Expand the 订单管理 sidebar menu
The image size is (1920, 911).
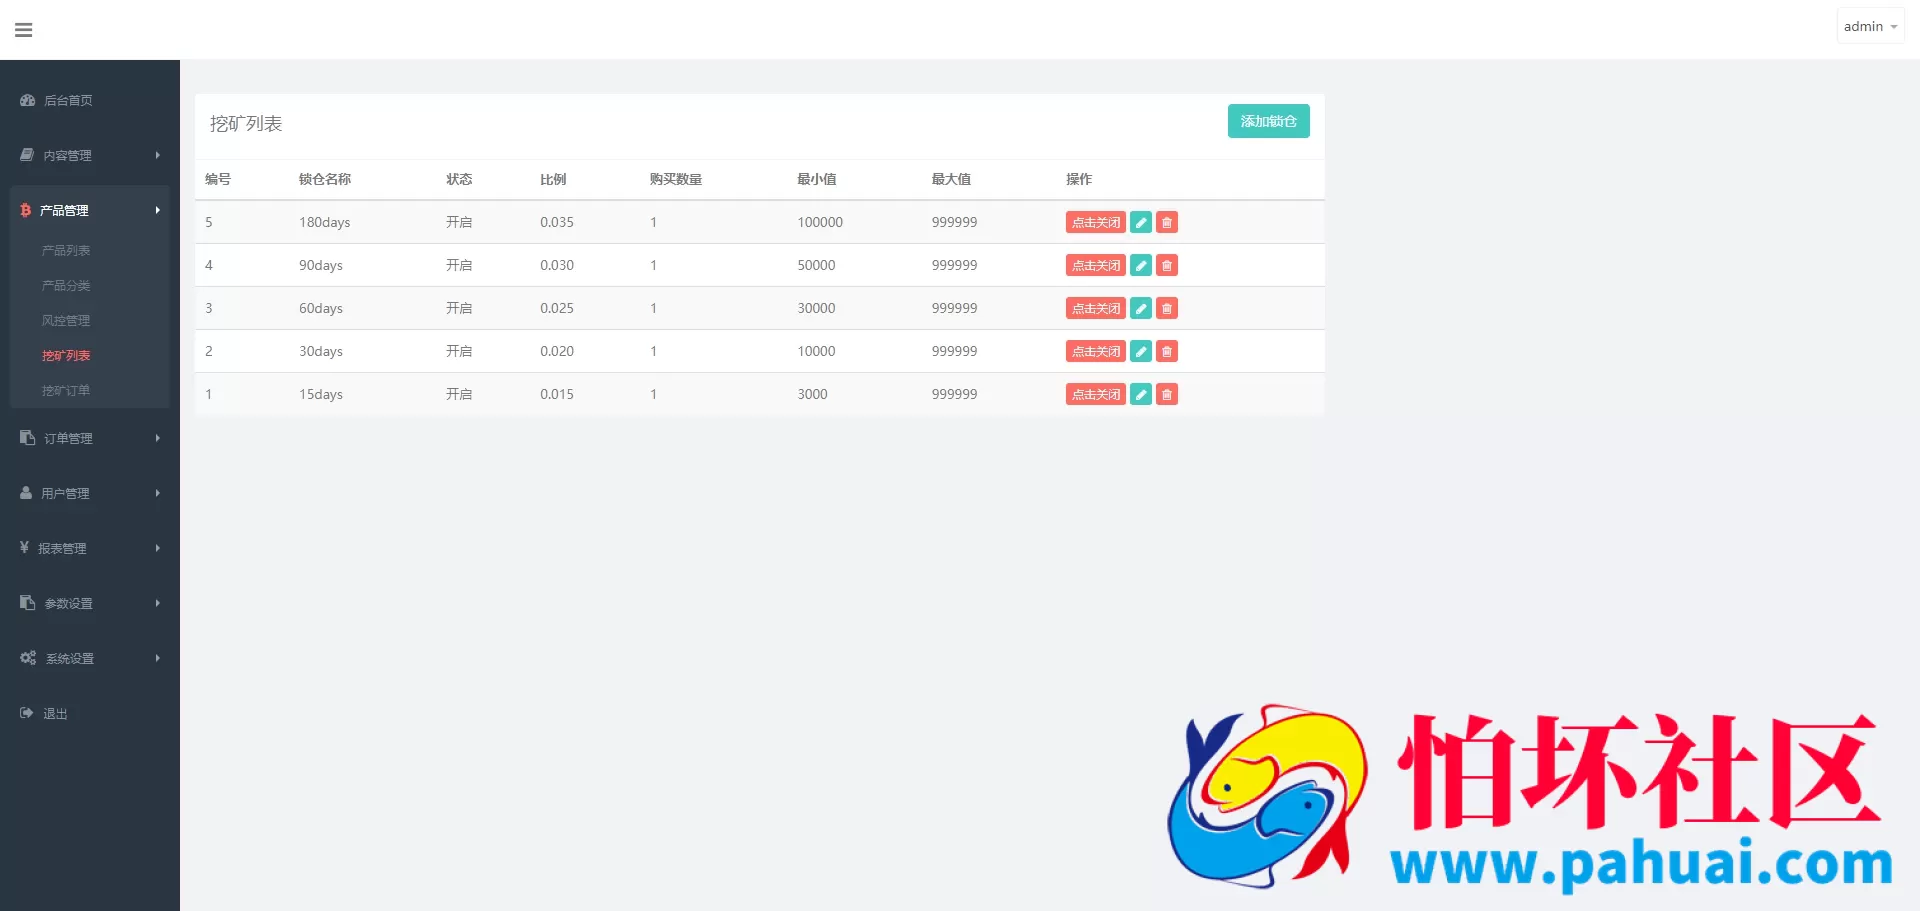pyautogui.click(x=89, y=438)
